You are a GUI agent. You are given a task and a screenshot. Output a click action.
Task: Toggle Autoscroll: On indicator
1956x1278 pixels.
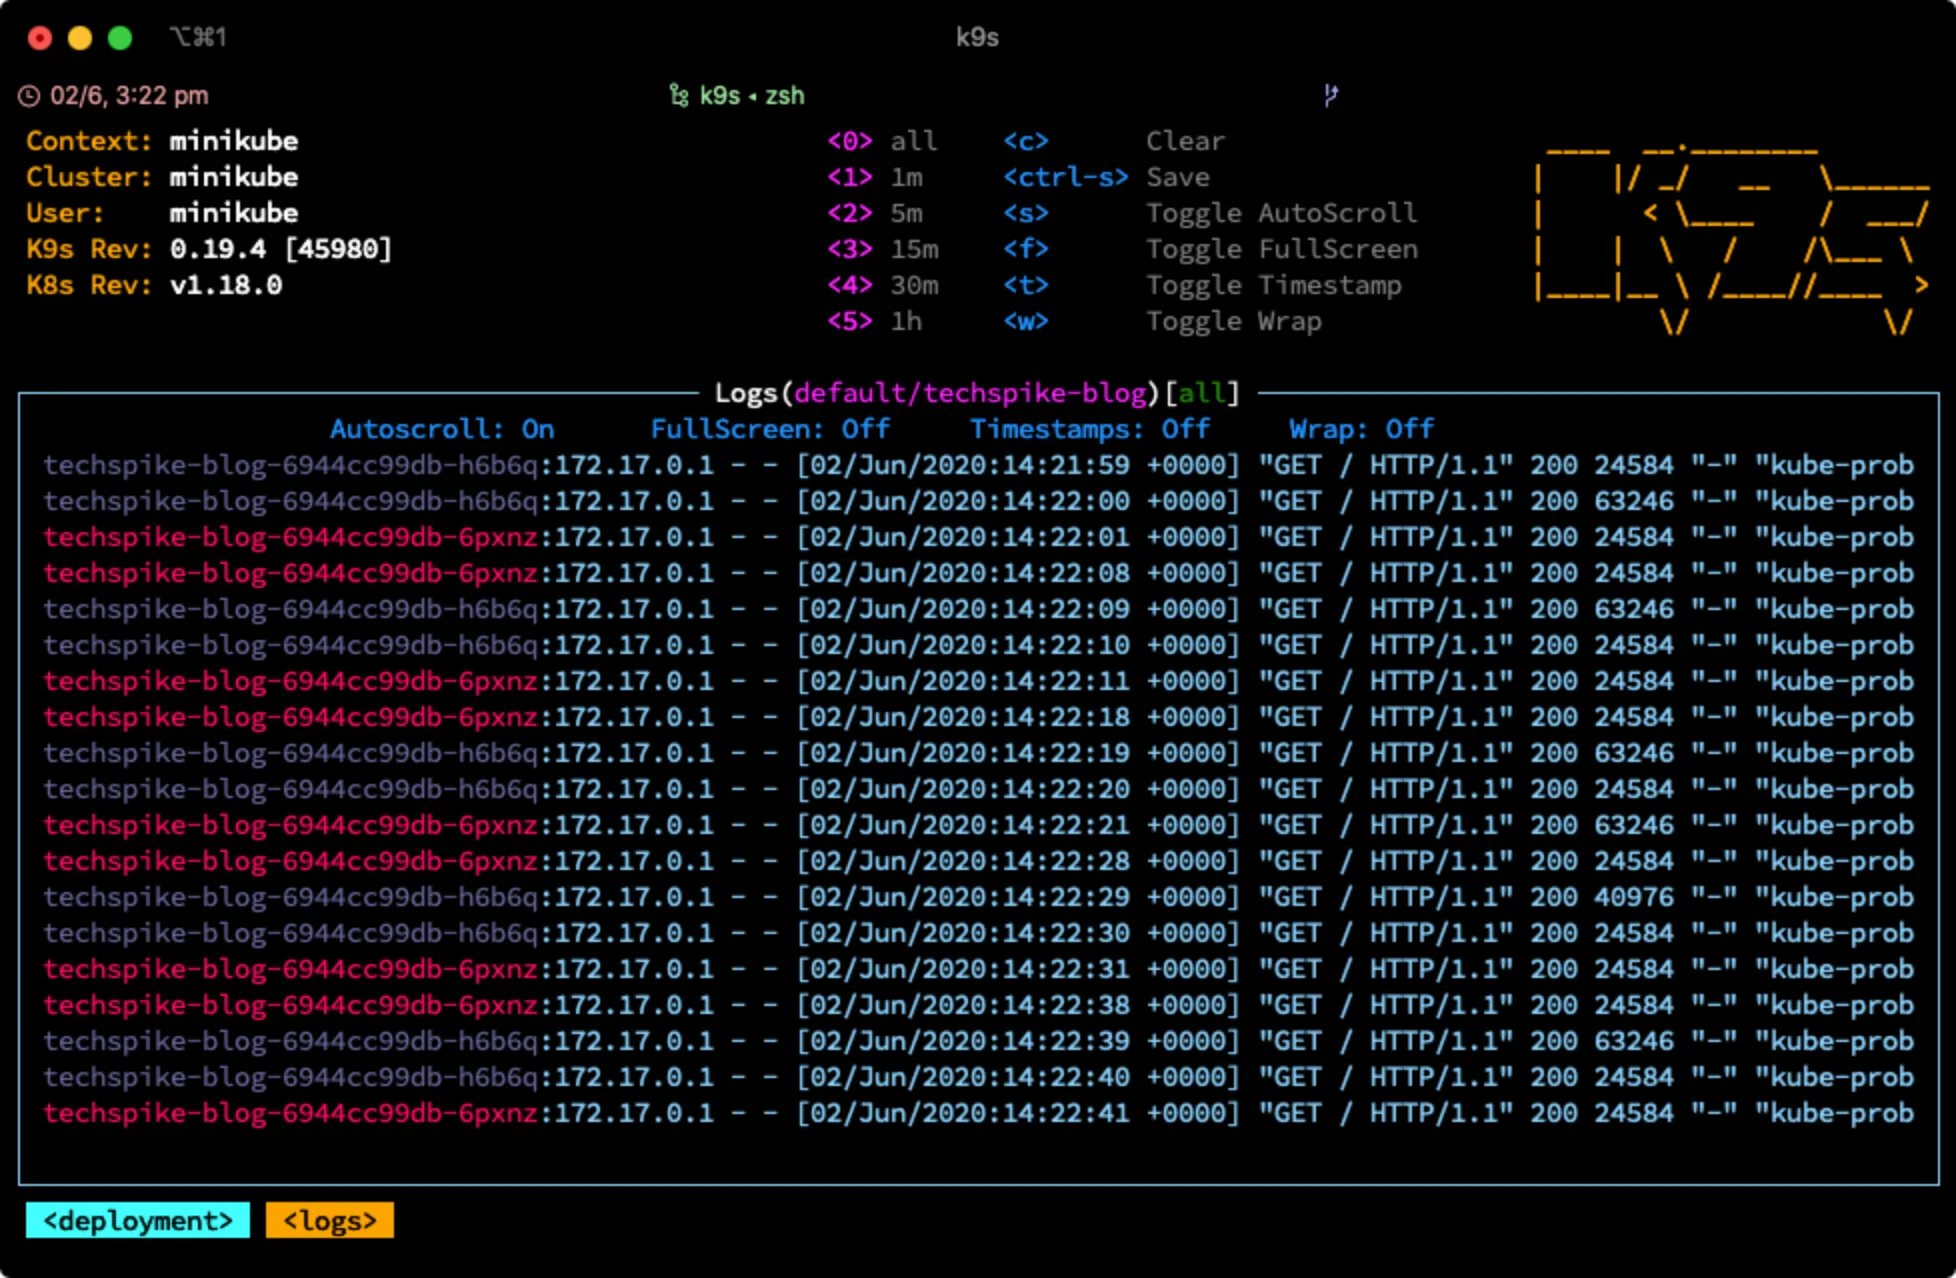click(x=442, y=429)
